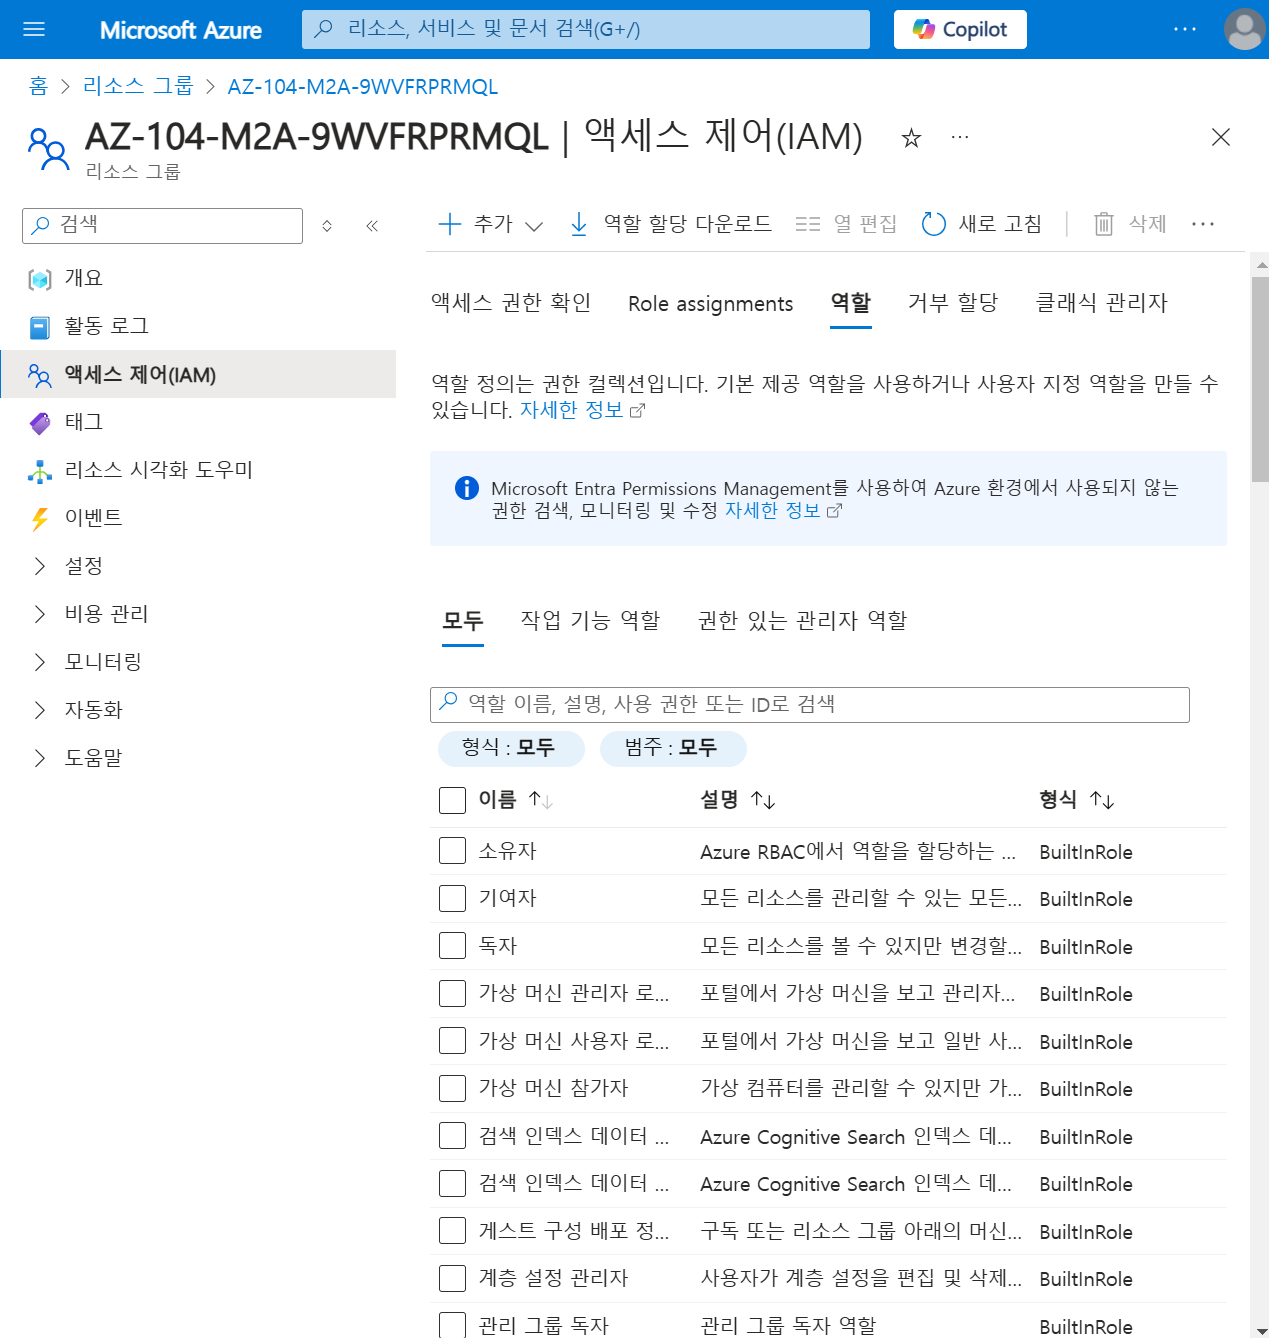Click the vertical scrollbar thumb
1269x1338 pixels.
pos(1260,380)
